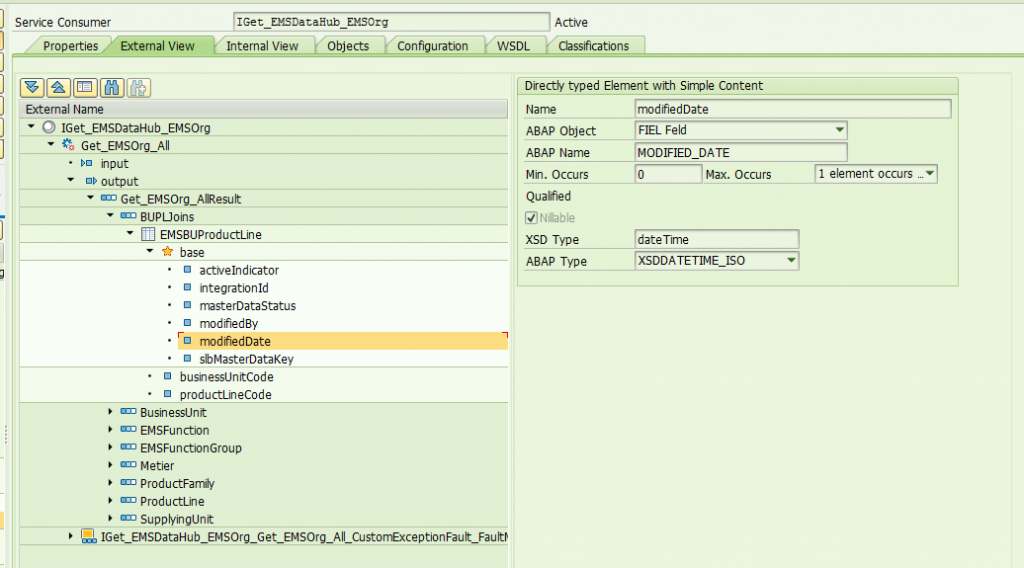
Task: Toggle the Nillable checkbox
Action: pyautogui.click(x=532, y=218)
